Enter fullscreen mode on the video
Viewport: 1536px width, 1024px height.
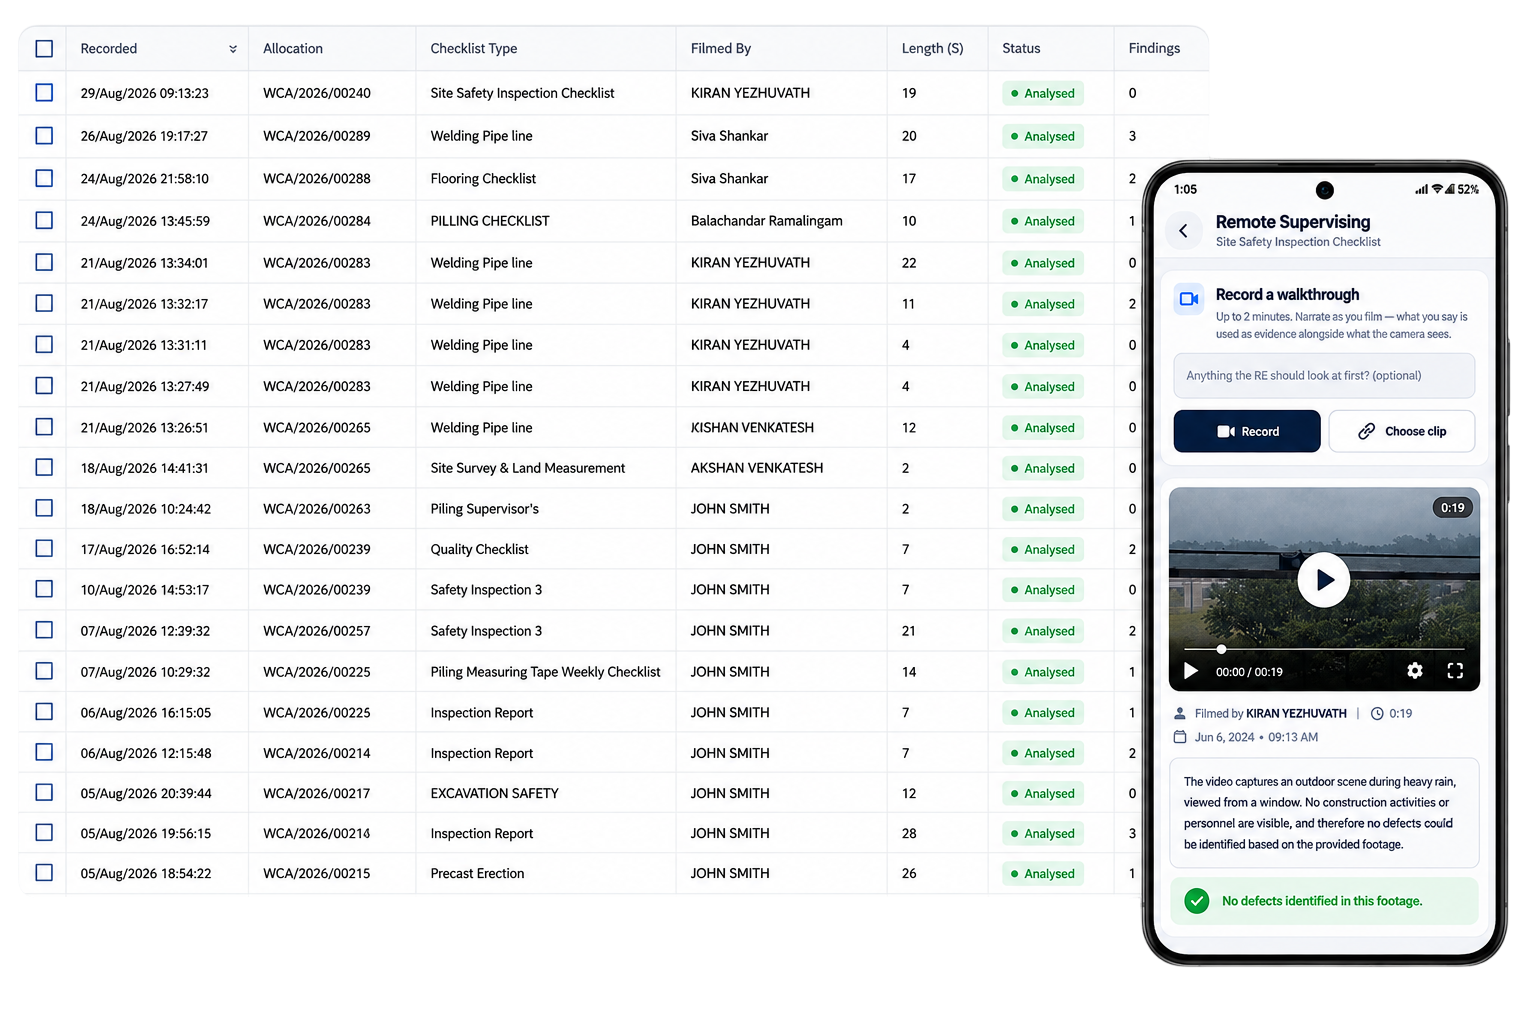[1455, 671]
